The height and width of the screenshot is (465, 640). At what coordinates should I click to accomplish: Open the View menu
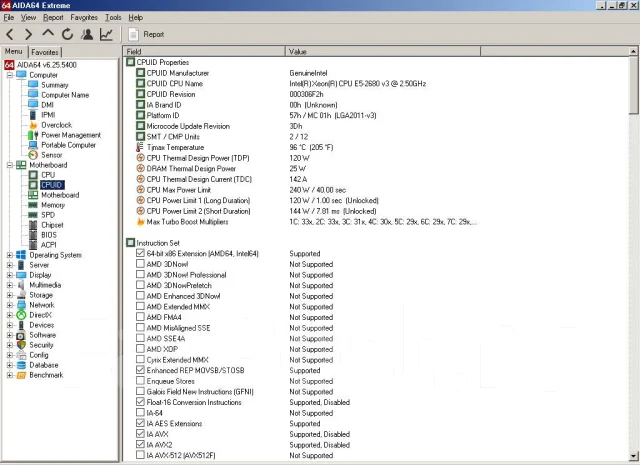coord(28,18)
